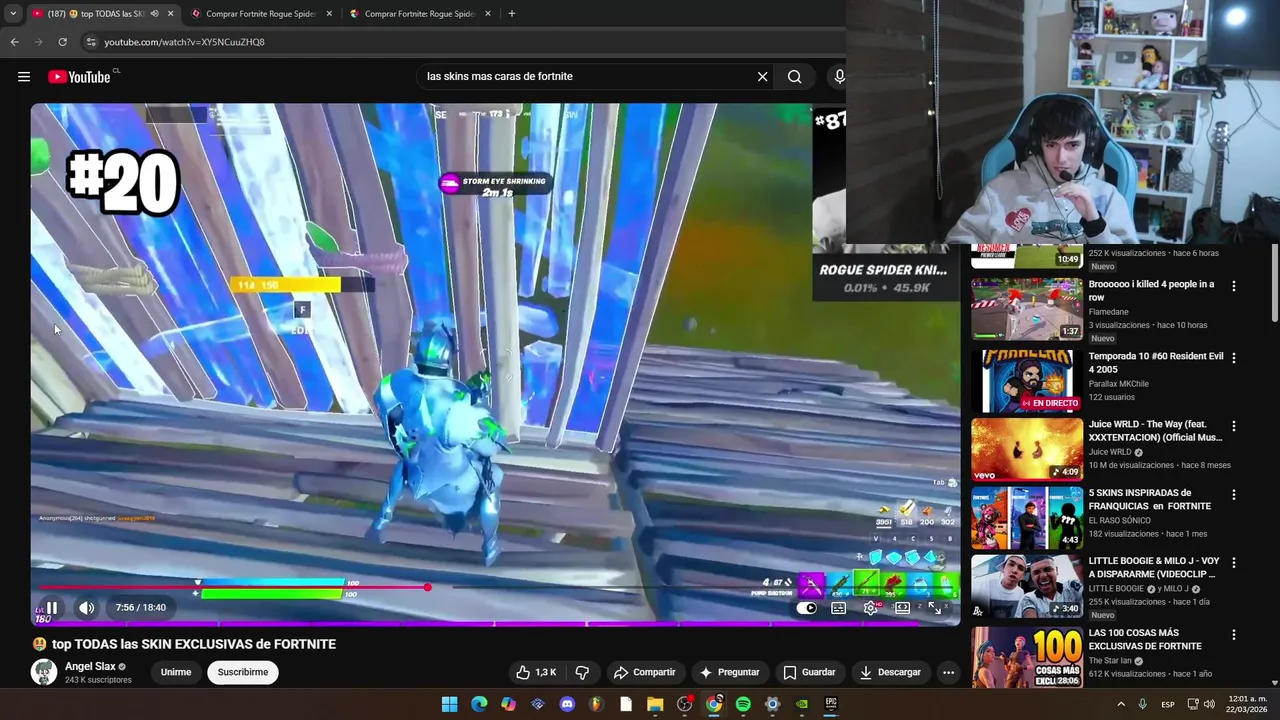Viewport: 1280px width, 720px height.
Task: Go to the YouTube home logo
Action: (79, 77)
